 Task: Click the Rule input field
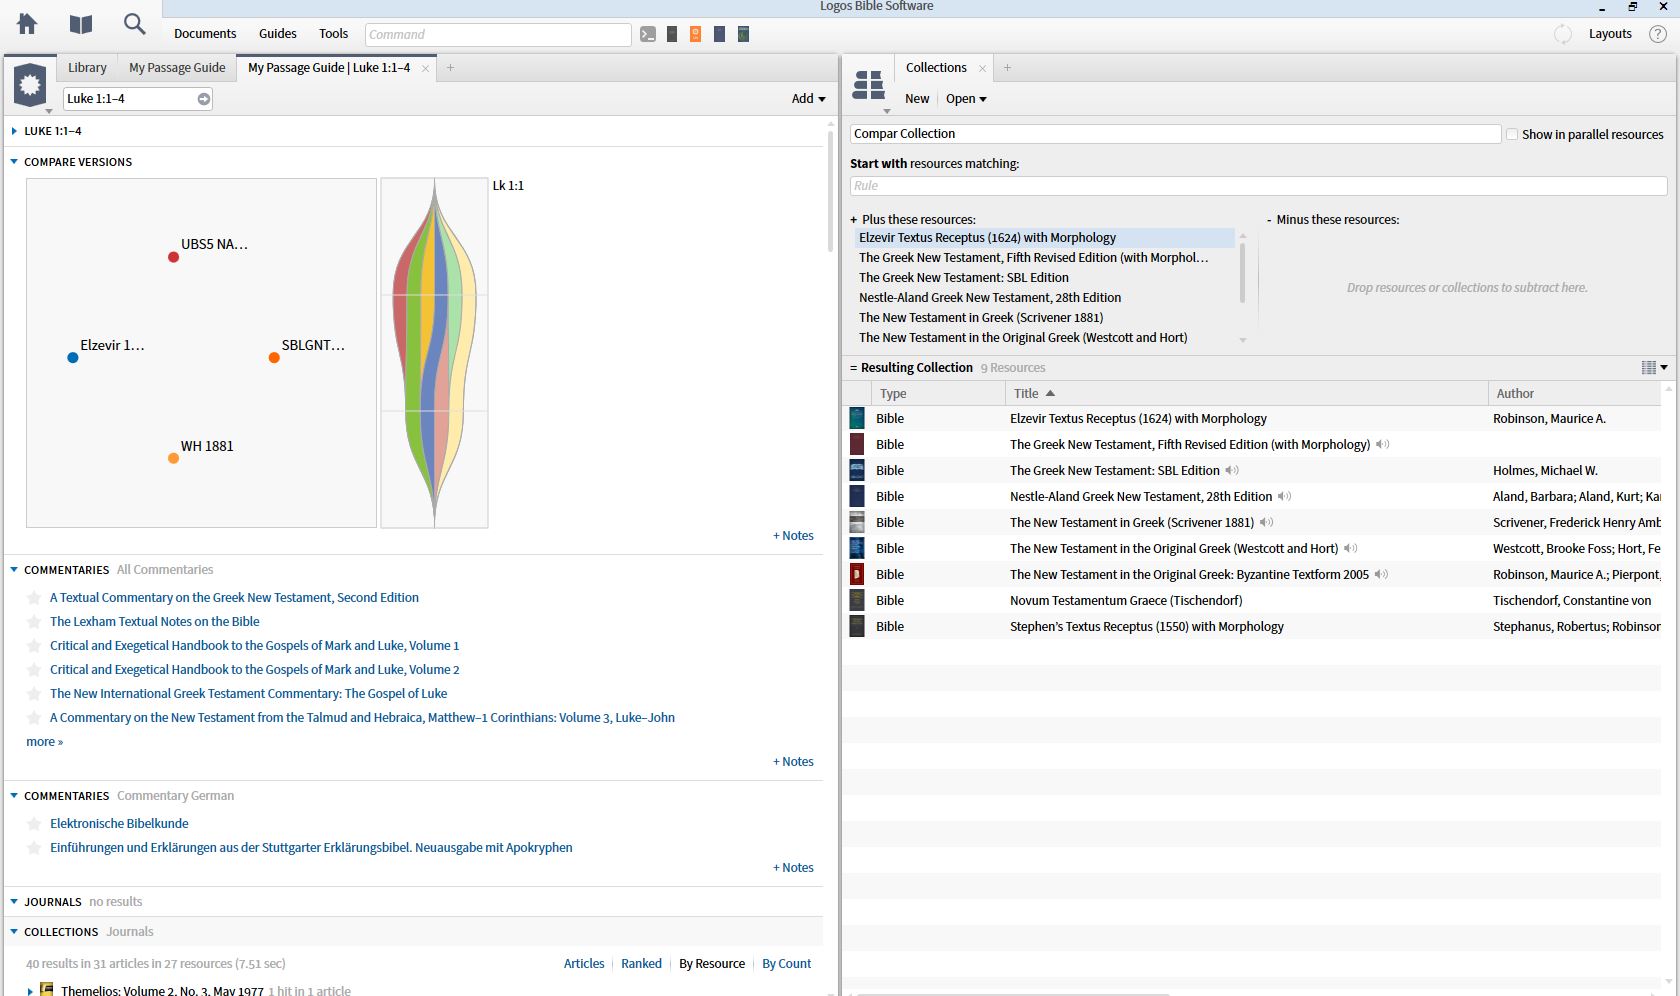(x=1258, y=186)
